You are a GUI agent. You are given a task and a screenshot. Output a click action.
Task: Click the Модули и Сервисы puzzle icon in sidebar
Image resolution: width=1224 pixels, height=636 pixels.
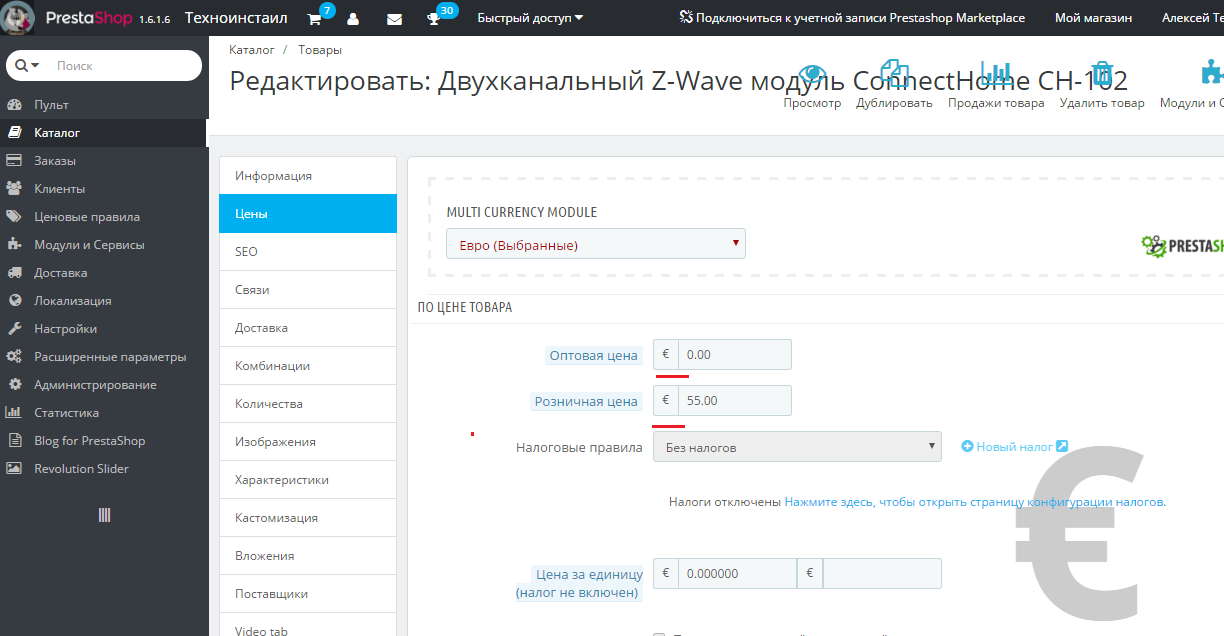pyautogui.click(x=14, y=245)
